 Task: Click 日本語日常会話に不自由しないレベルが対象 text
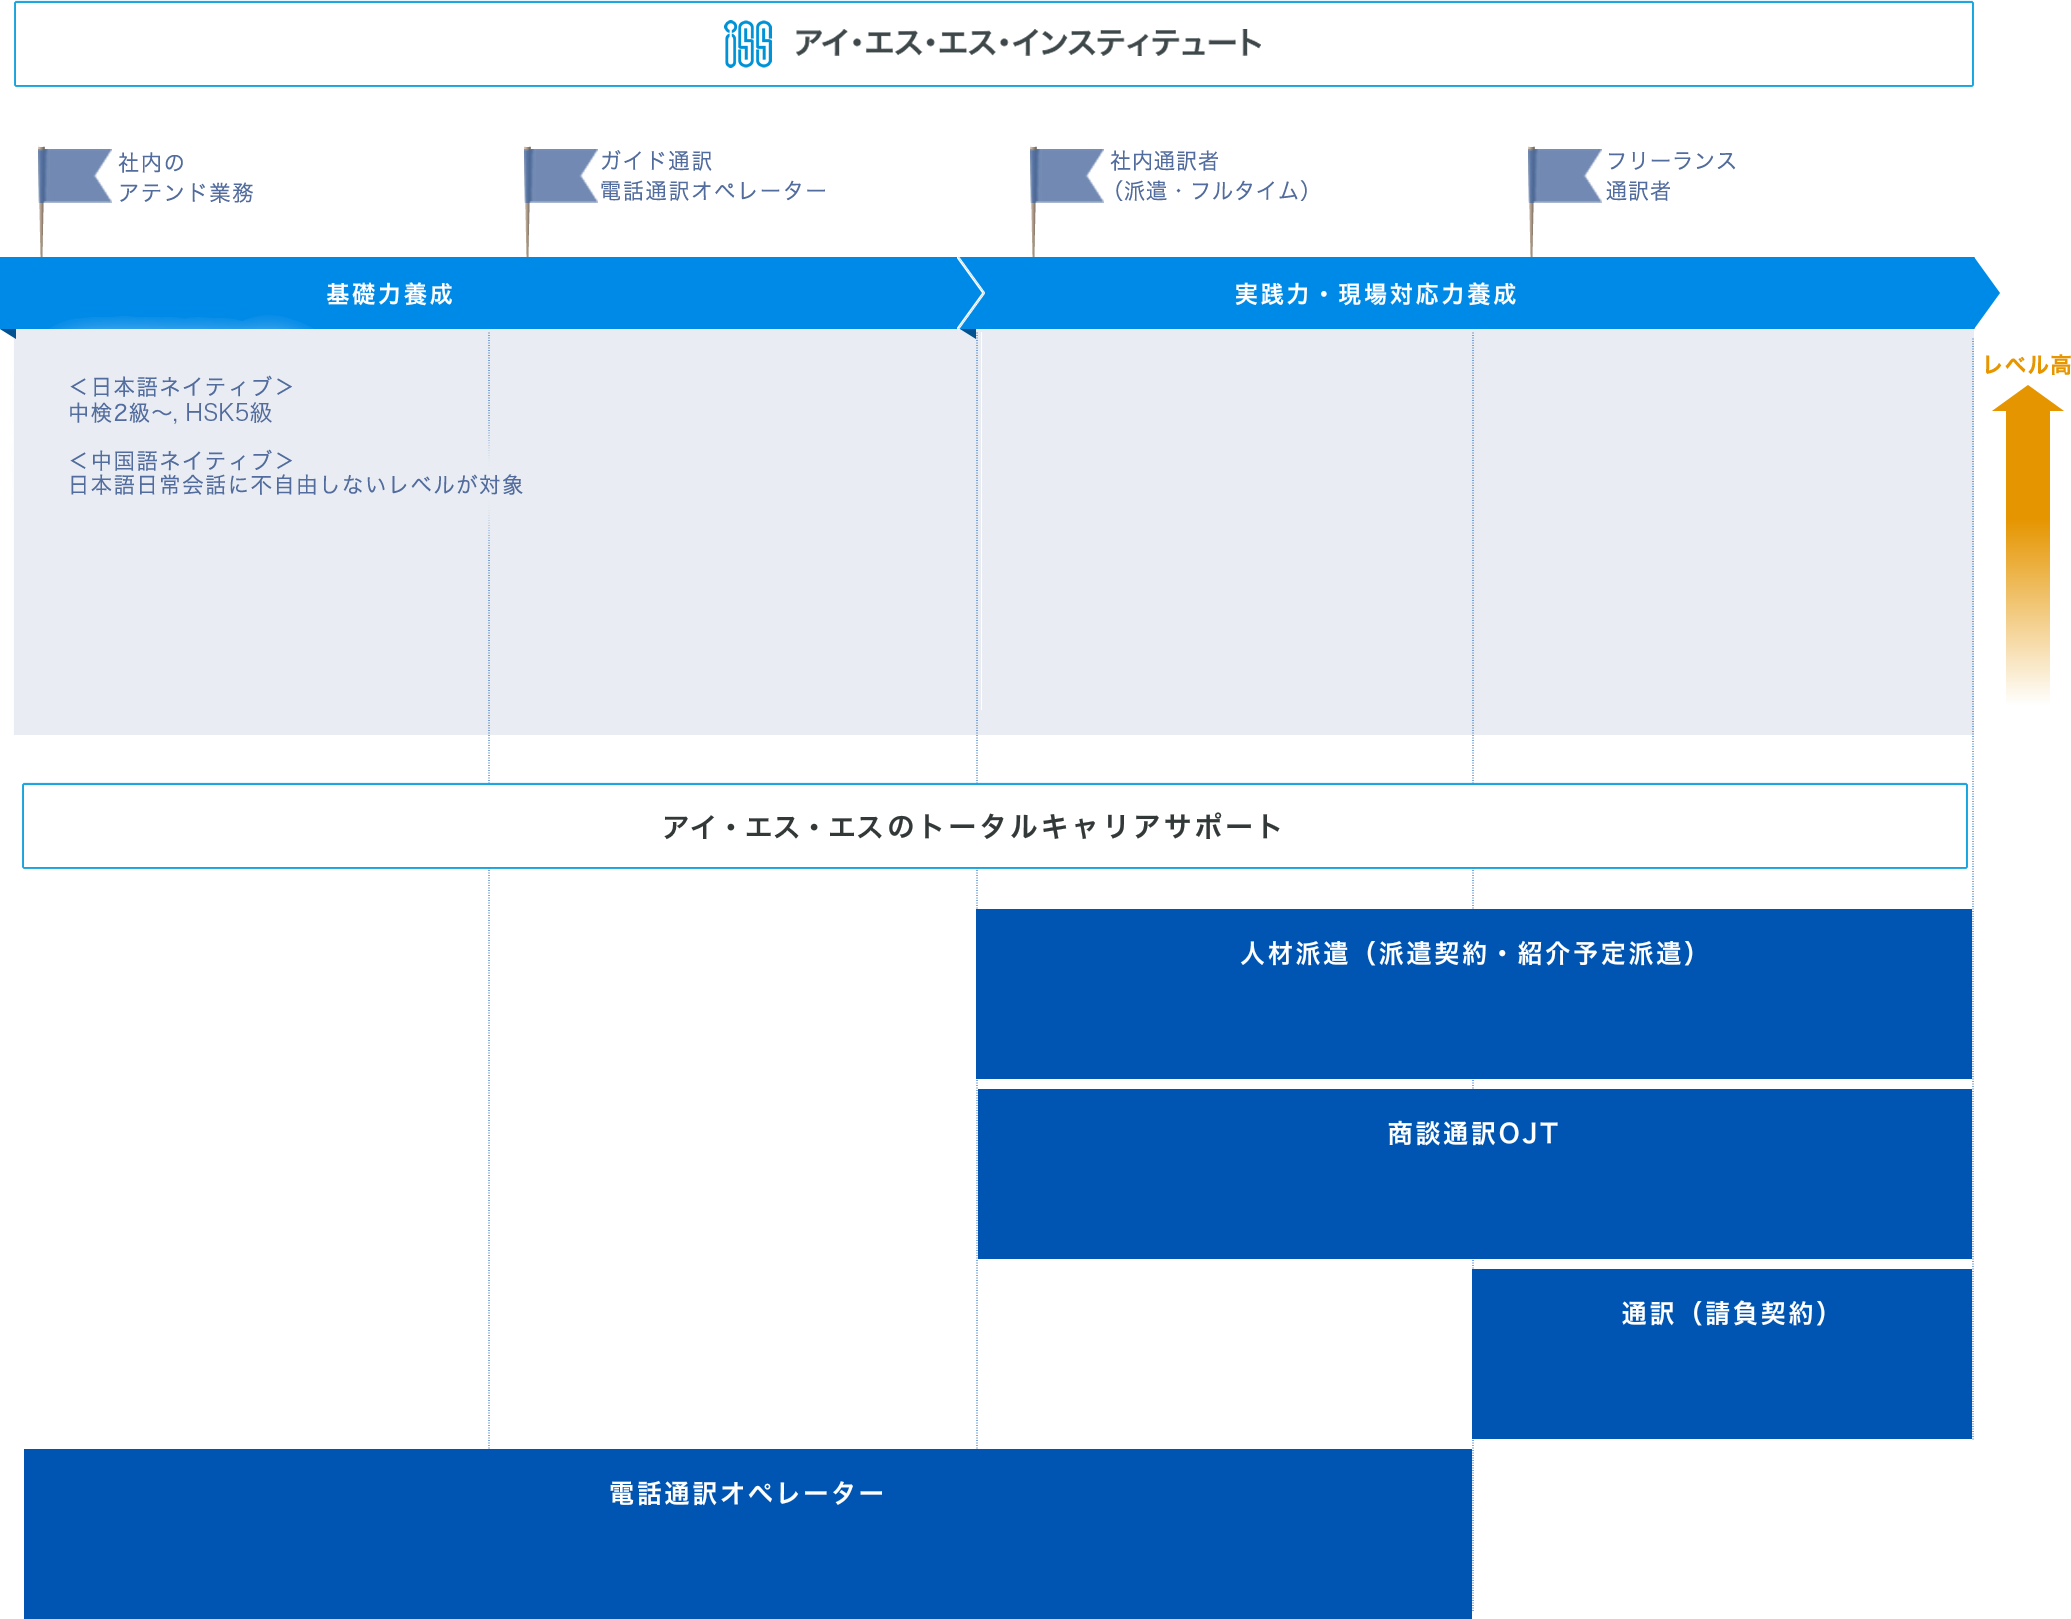[x=296, y=485]
